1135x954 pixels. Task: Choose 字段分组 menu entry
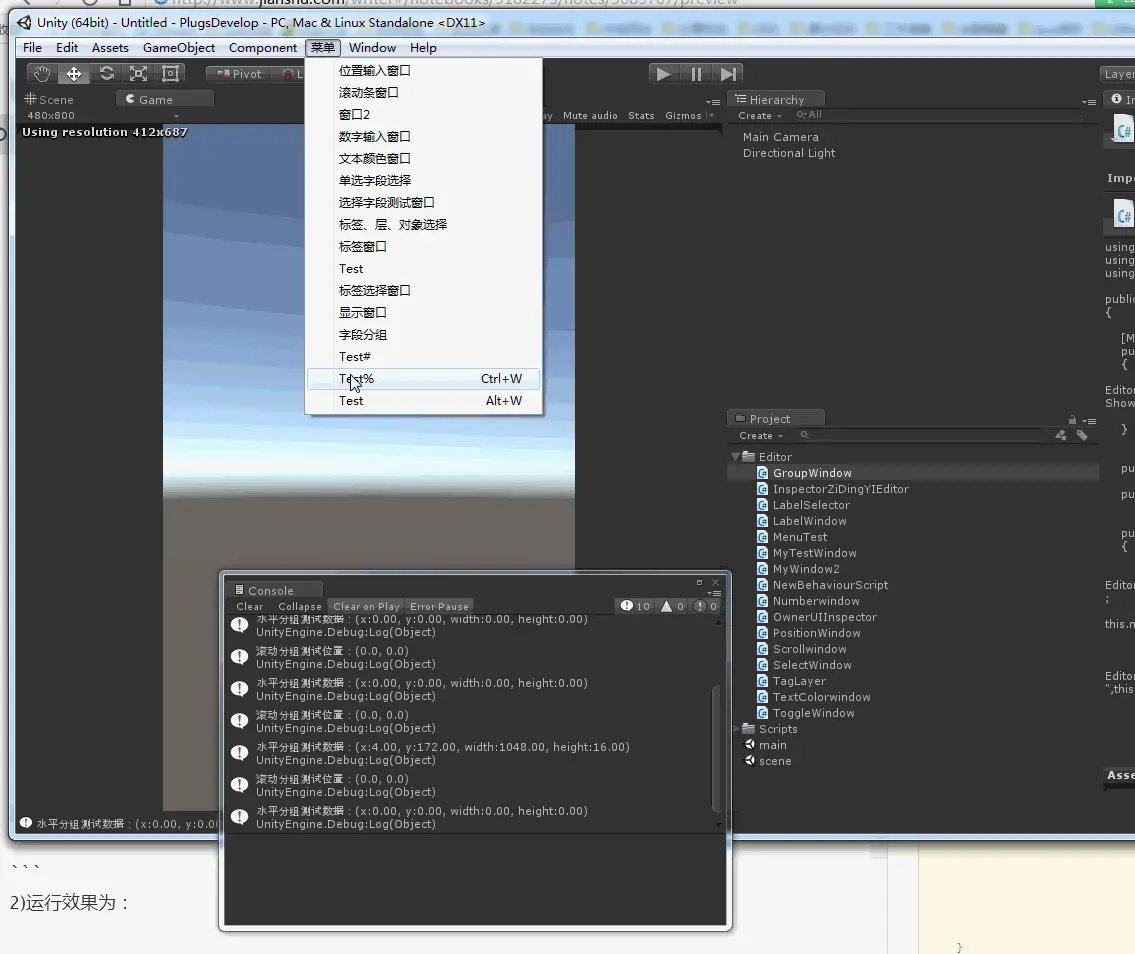[x=423, y=334]
